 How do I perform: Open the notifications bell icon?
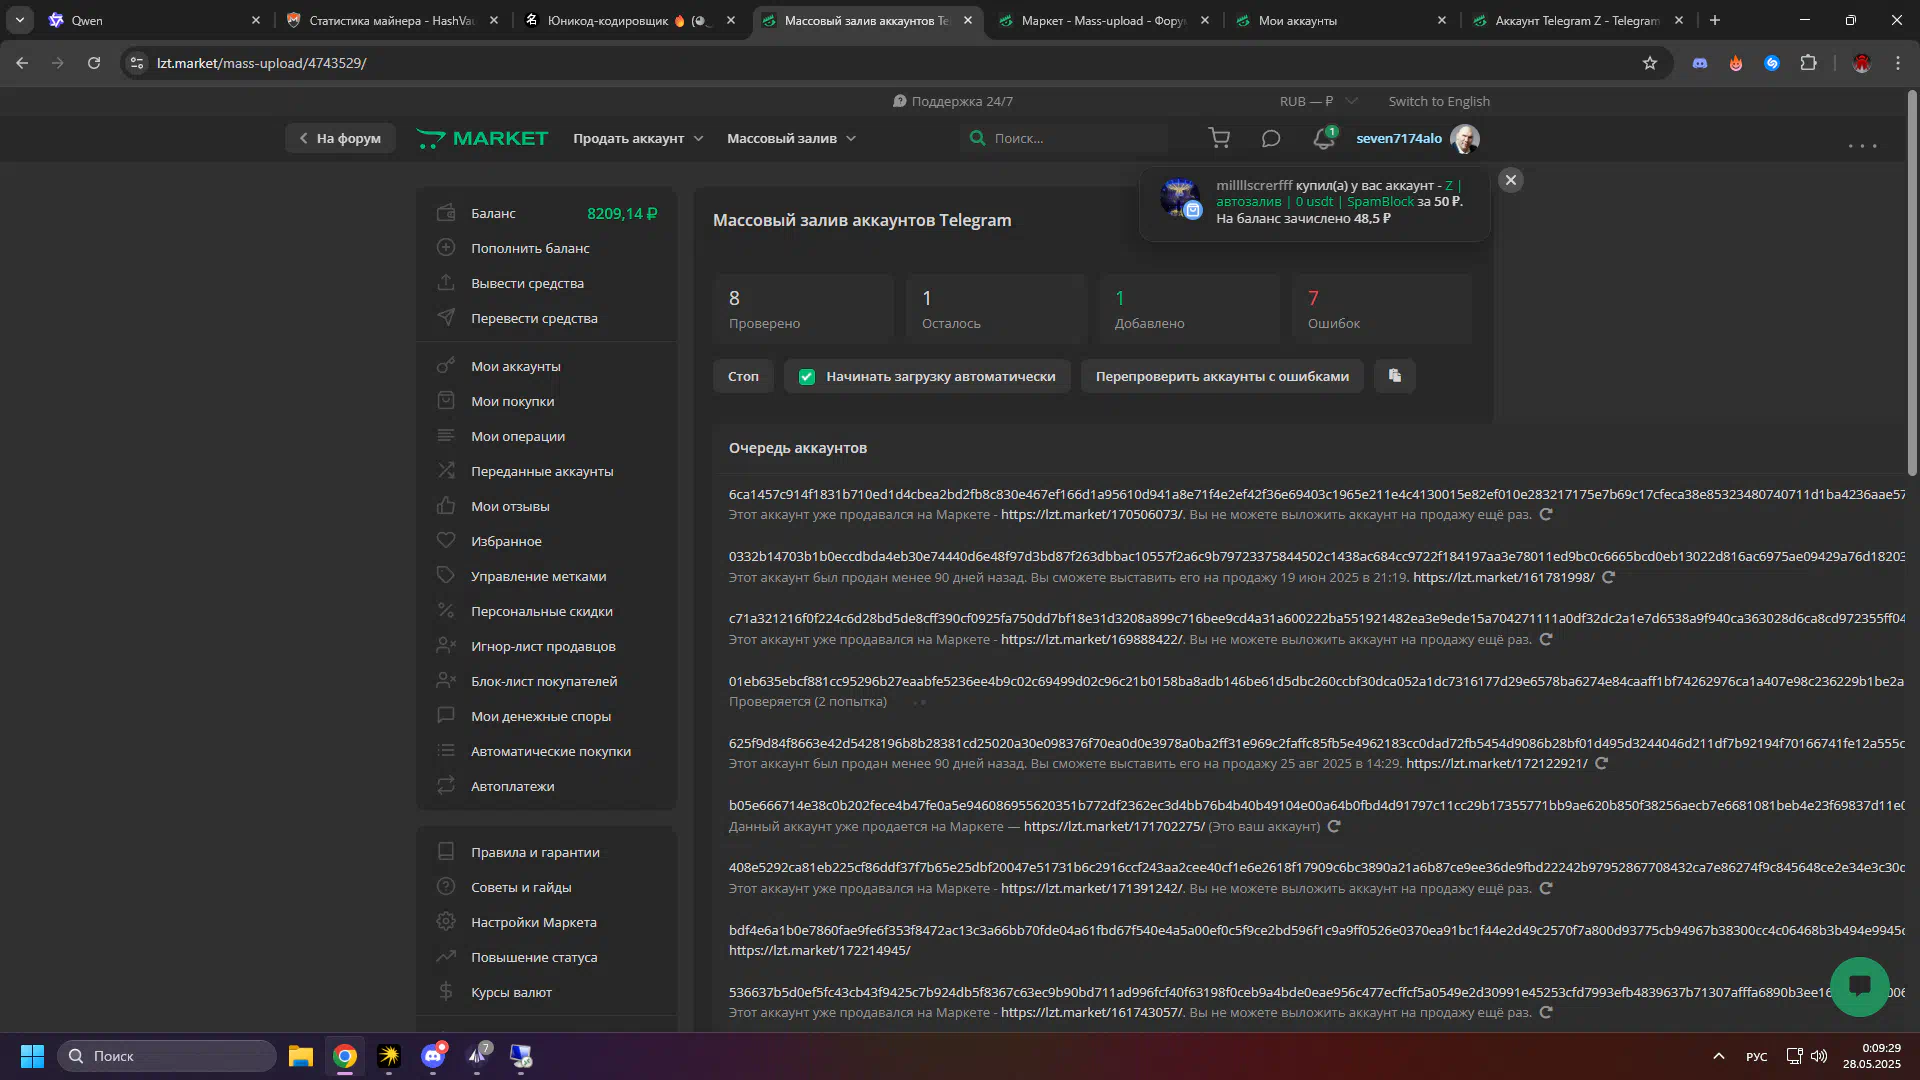point(1324,138)
